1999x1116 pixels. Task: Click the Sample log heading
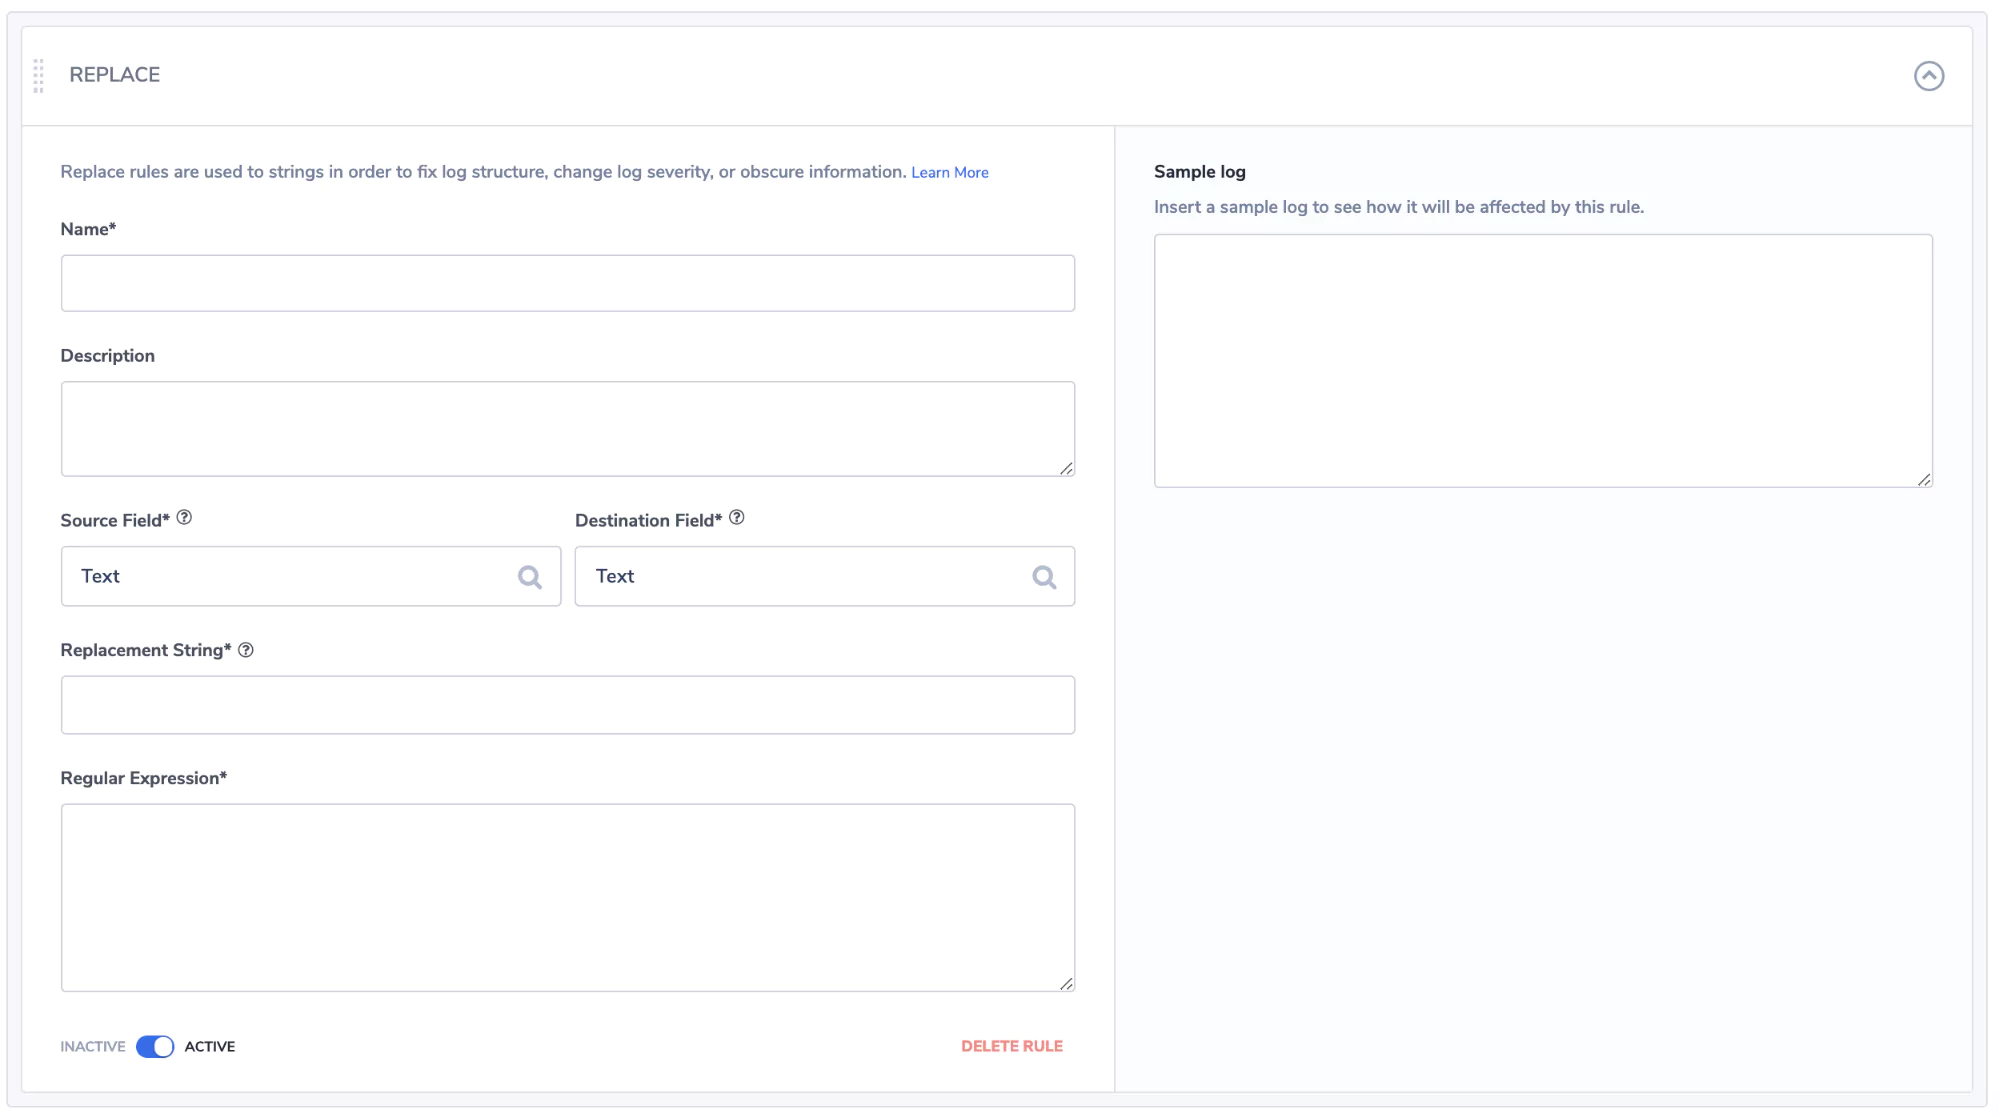[x=1200, y=172]
